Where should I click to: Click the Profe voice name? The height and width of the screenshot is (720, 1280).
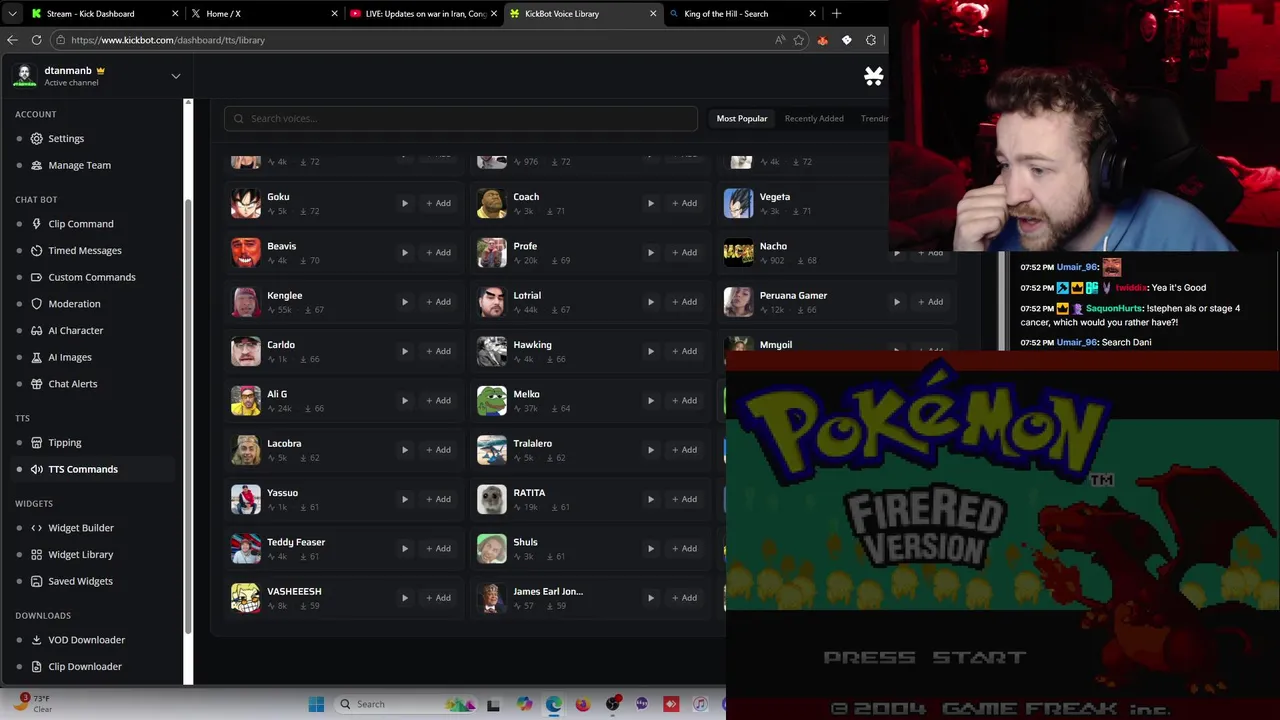coord(525,246)
